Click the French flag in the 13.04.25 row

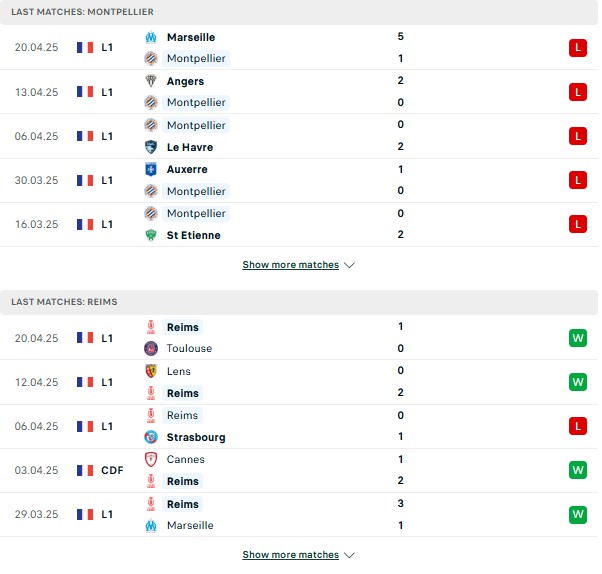85,92
